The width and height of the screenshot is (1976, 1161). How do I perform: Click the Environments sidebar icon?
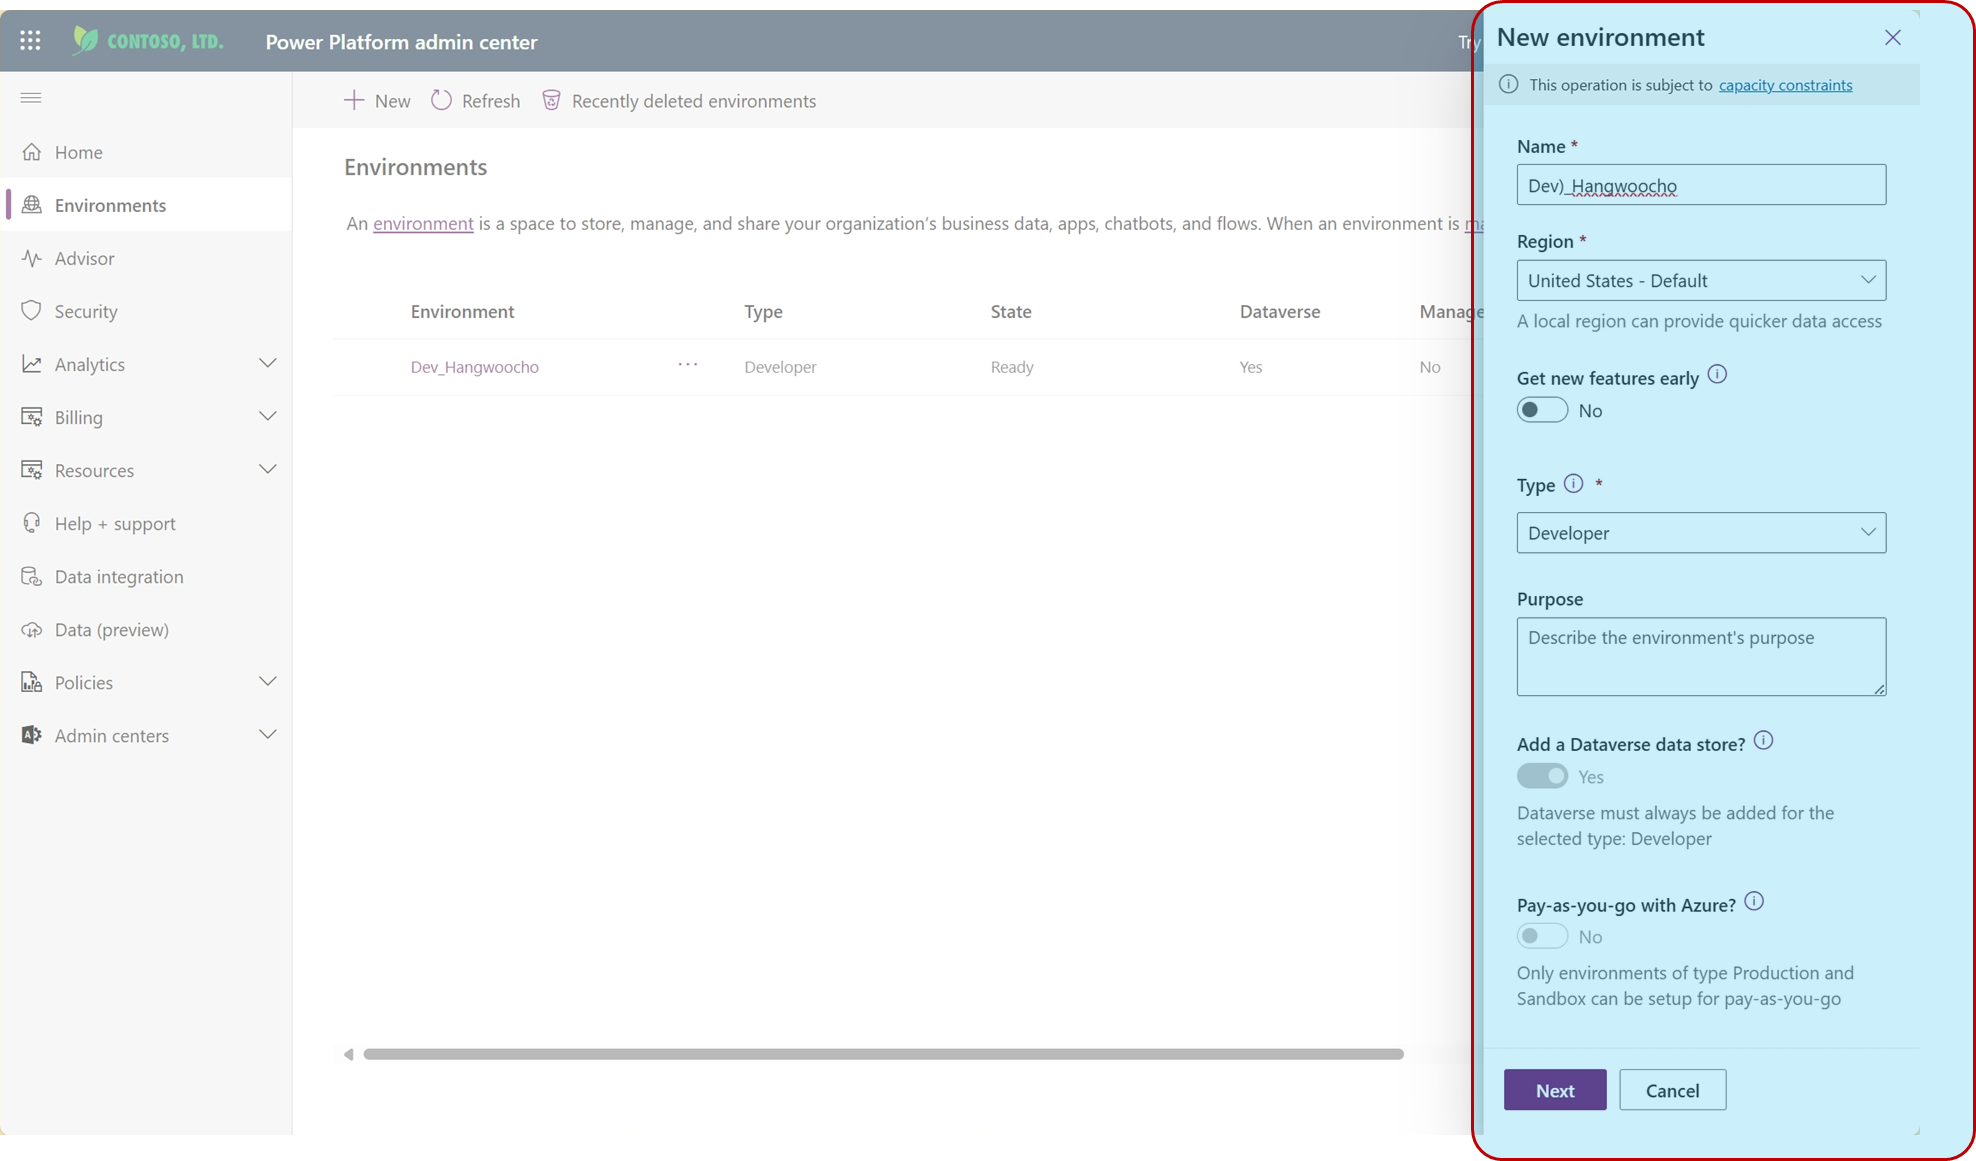[x=32, y=205]
